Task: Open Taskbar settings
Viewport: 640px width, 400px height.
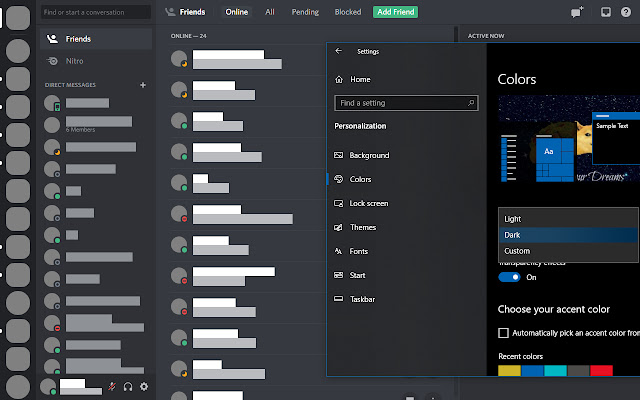Action: pos(354,299)
